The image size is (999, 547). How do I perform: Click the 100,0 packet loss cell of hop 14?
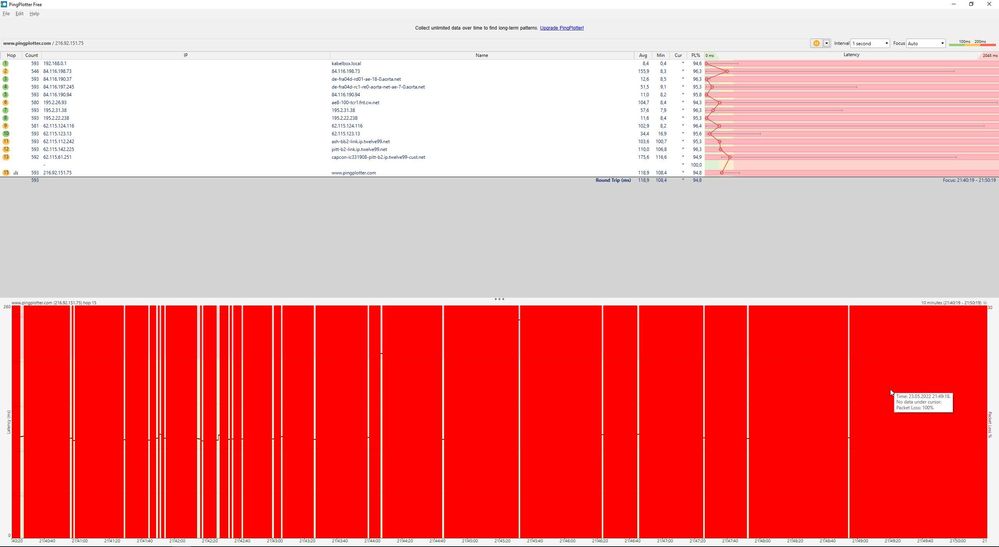[x=696, y=165]
